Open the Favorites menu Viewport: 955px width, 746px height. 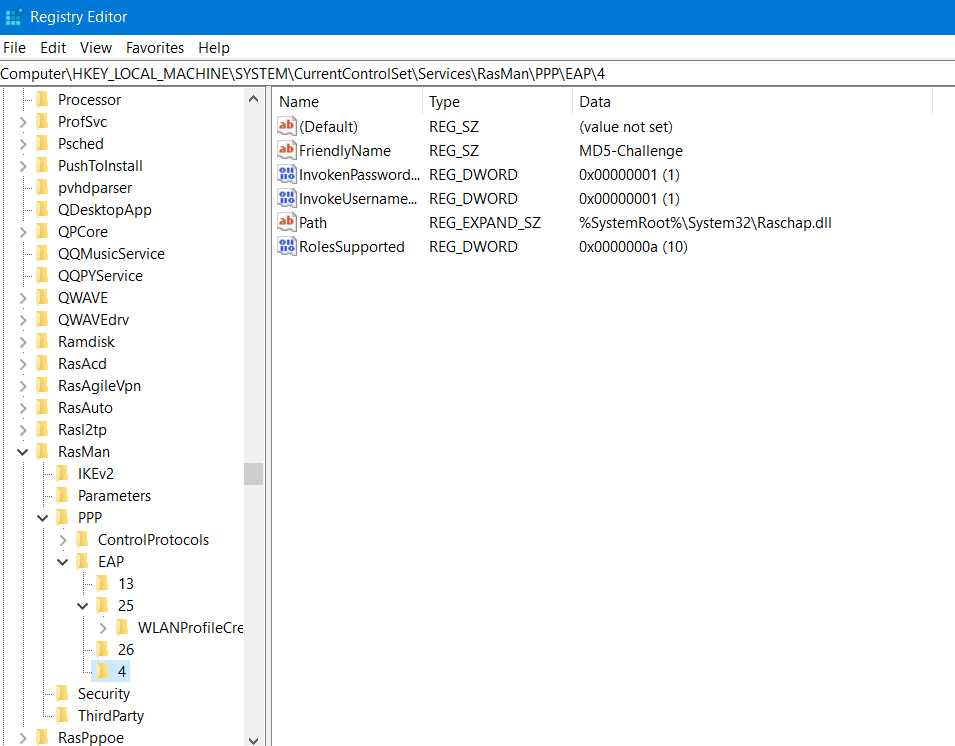[155, 48]
